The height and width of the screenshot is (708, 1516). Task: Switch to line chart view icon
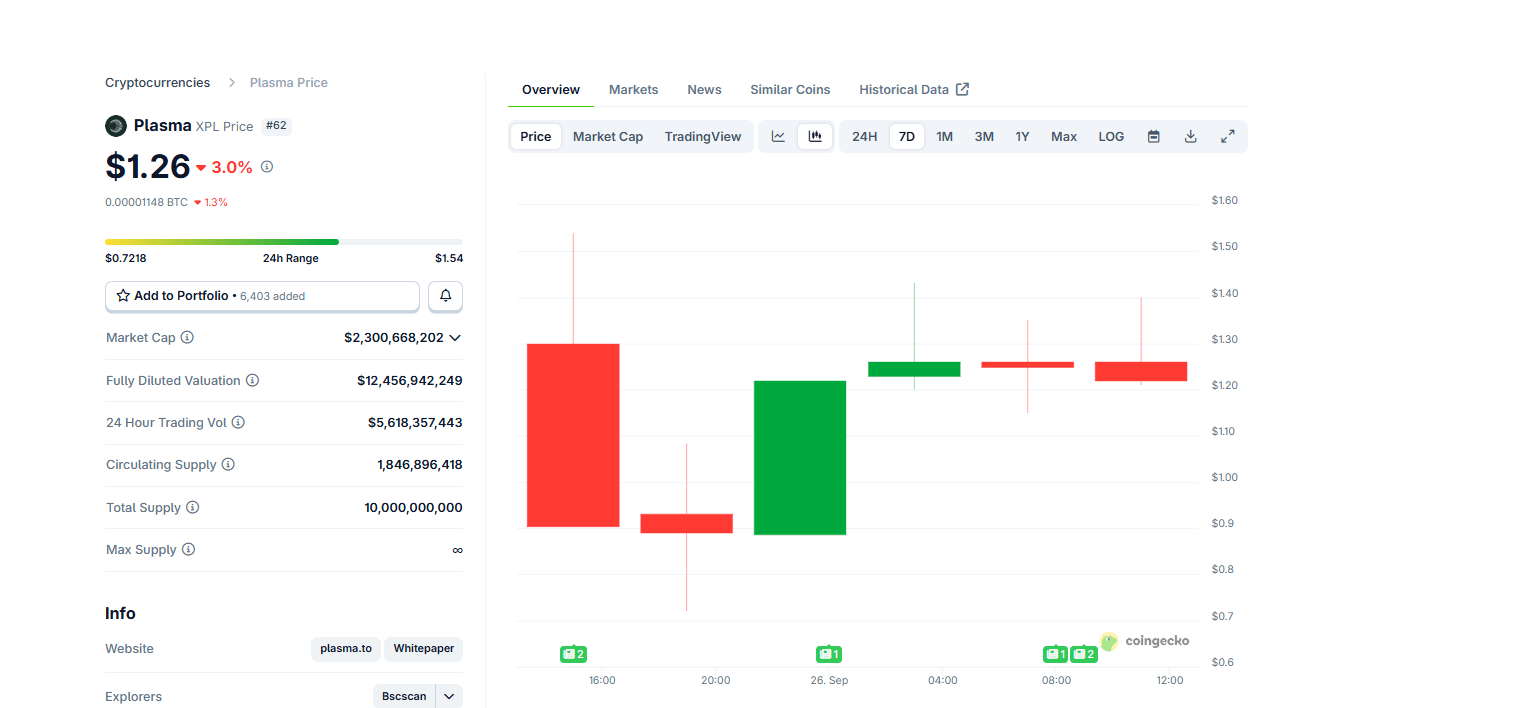778,137
